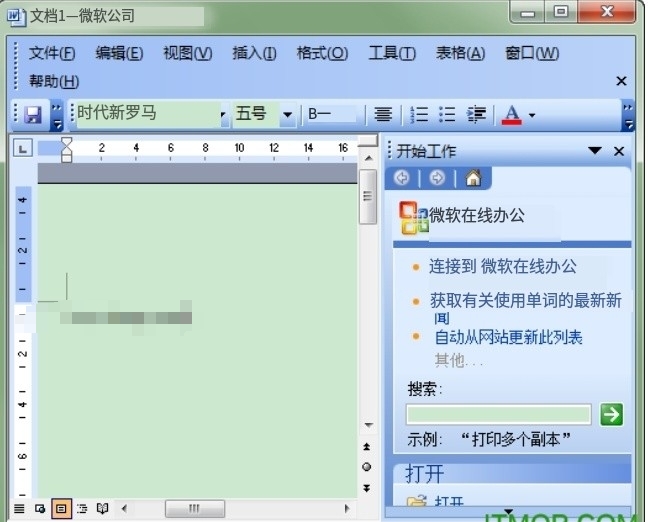Screen dimensions: 649x522
Task: Open the font size dropdown 五号
Action: [x=287, y=115]
